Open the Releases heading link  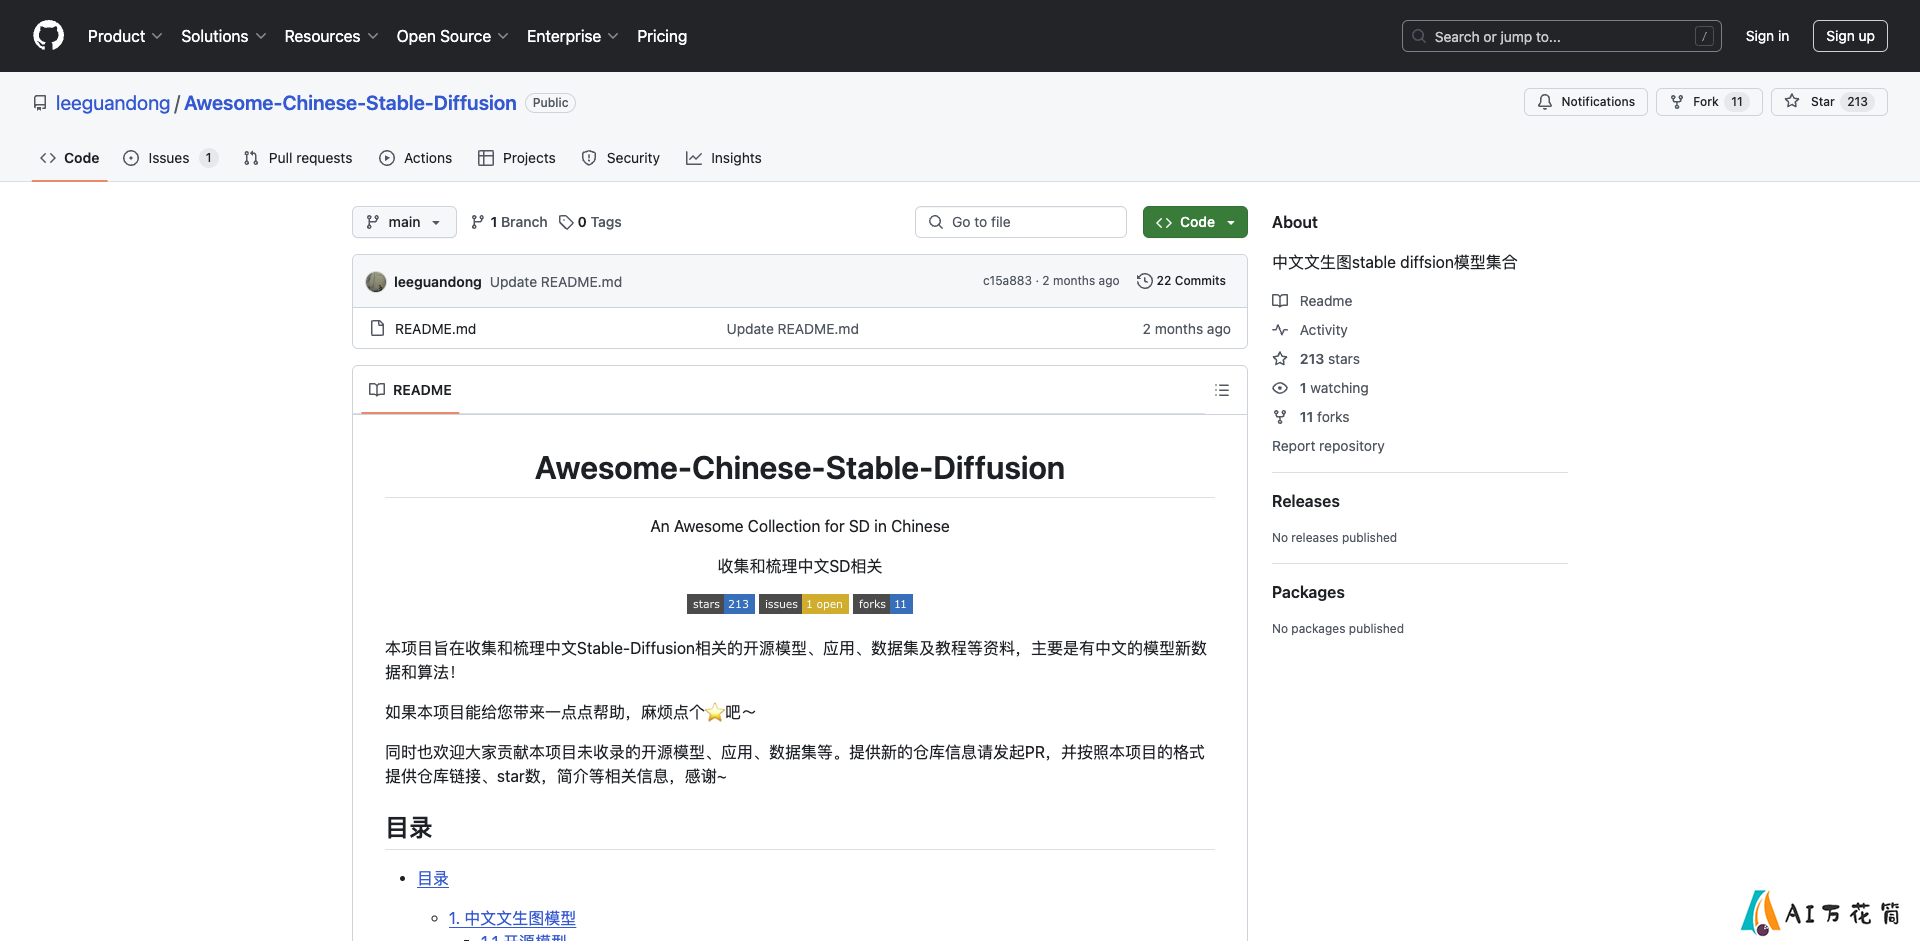(1305, 501)
